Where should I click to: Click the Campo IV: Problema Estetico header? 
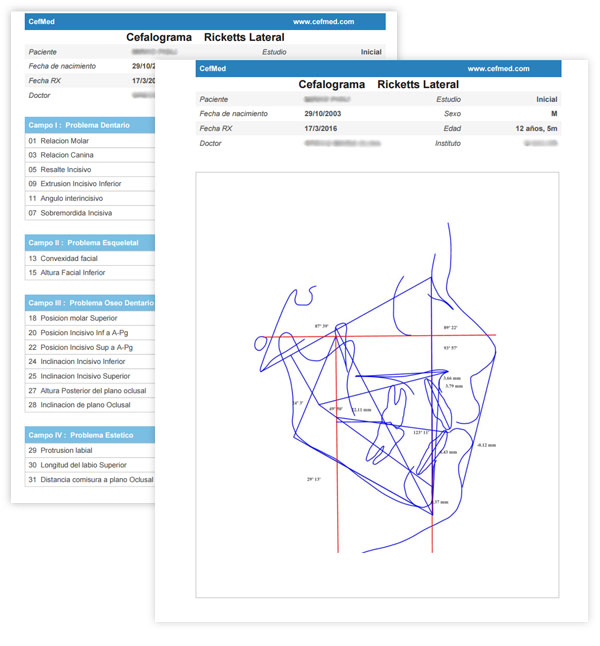(90, 435)
